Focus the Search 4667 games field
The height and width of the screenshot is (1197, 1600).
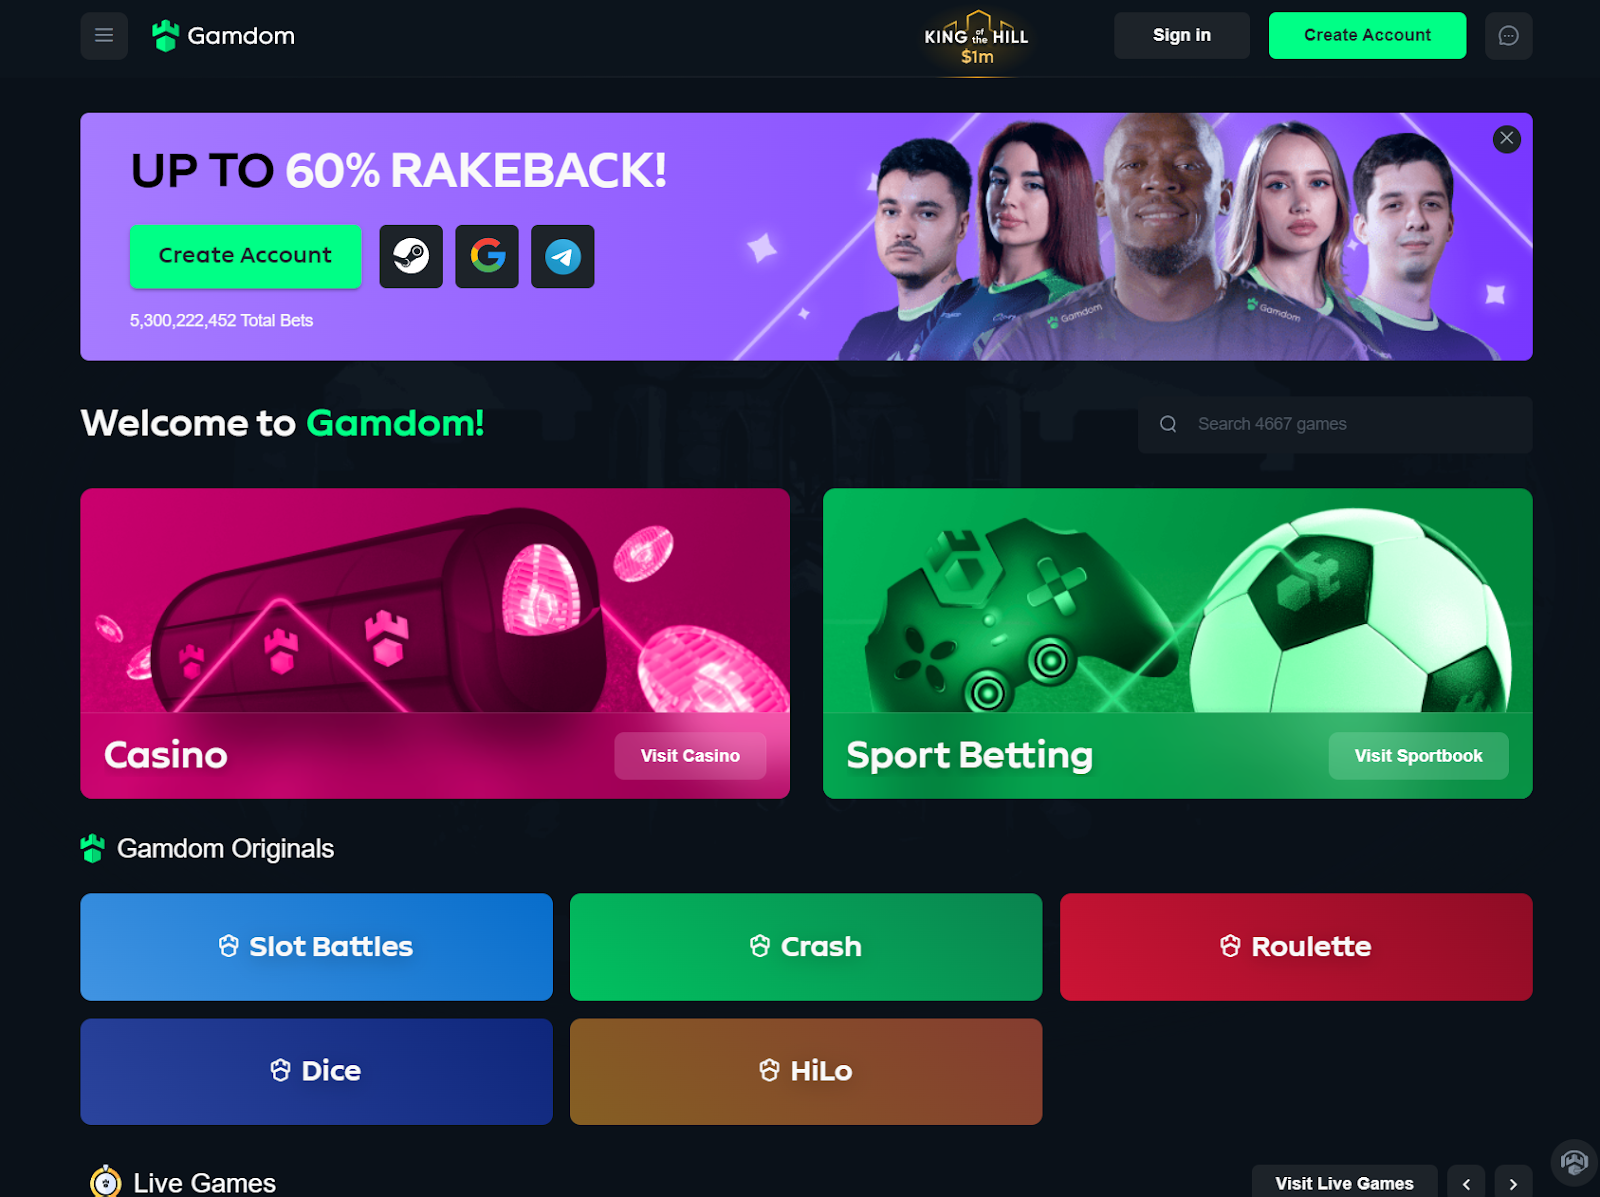(x=1335, y=424)
